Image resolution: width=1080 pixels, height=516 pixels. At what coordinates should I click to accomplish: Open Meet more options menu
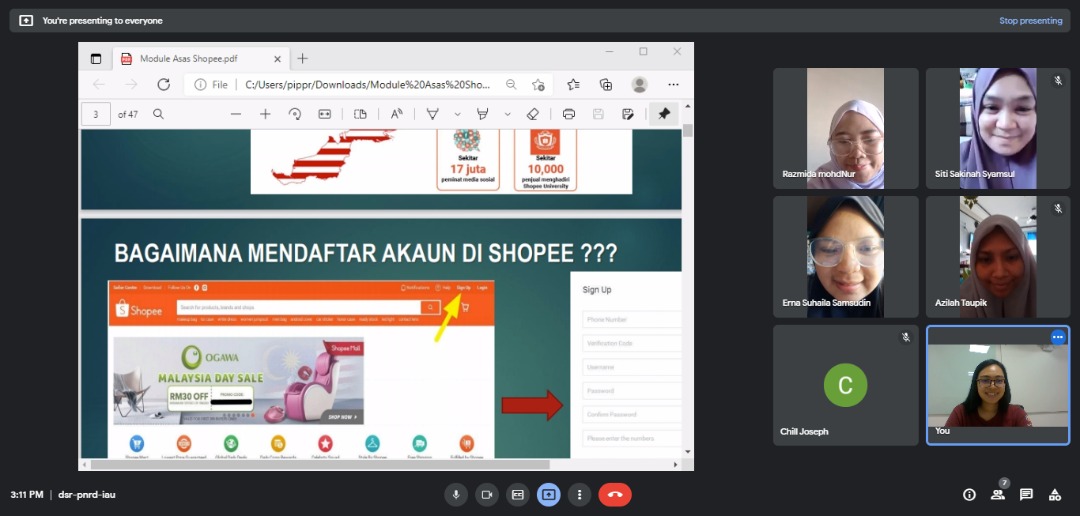click(580, 495)
